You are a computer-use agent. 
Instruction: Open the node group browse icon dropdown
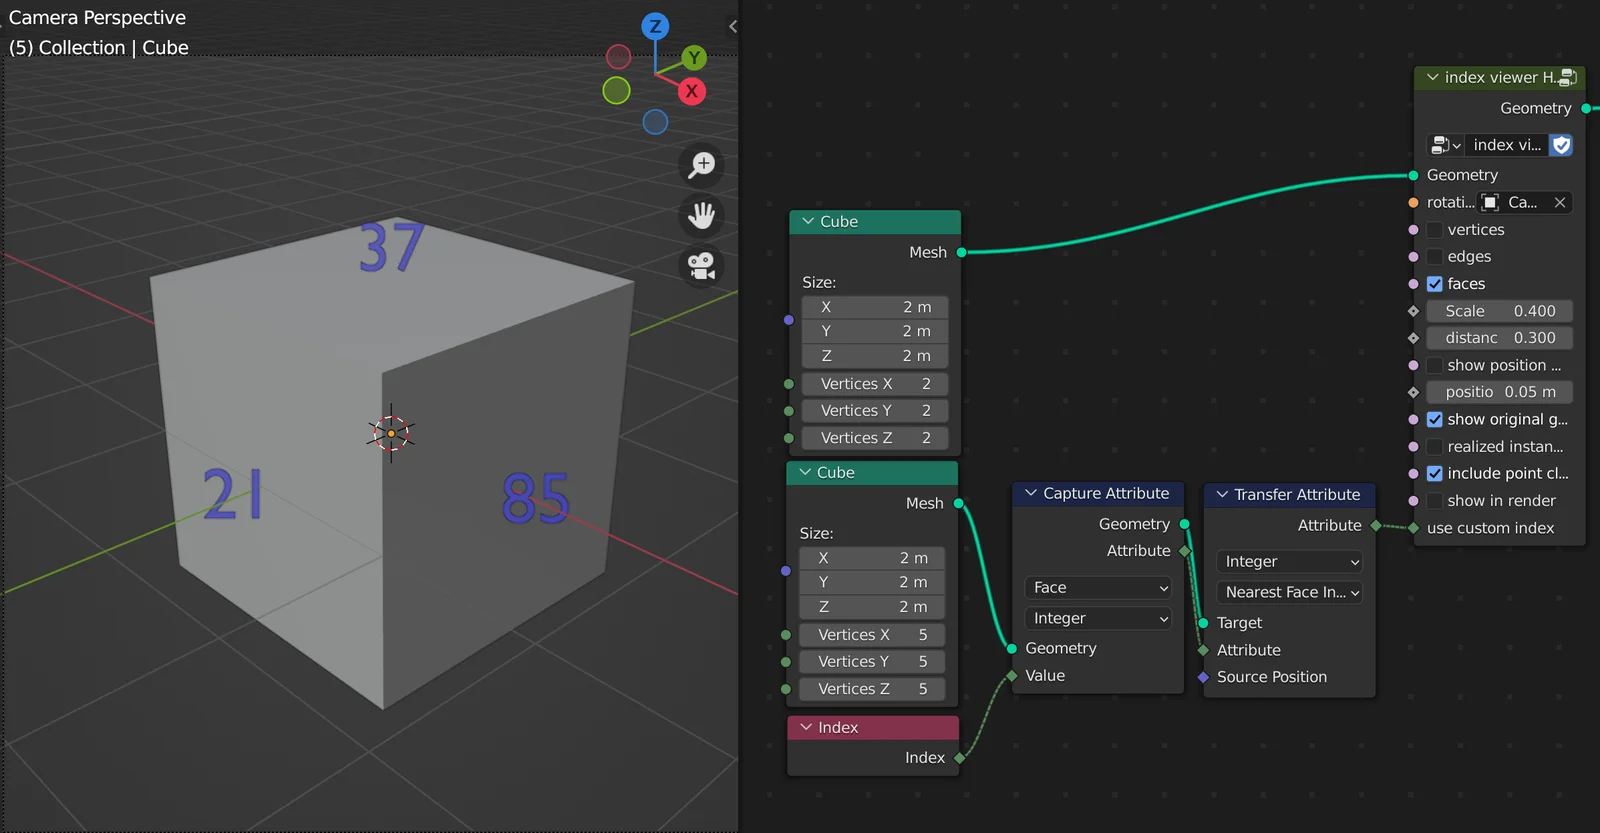point(1445,145)
